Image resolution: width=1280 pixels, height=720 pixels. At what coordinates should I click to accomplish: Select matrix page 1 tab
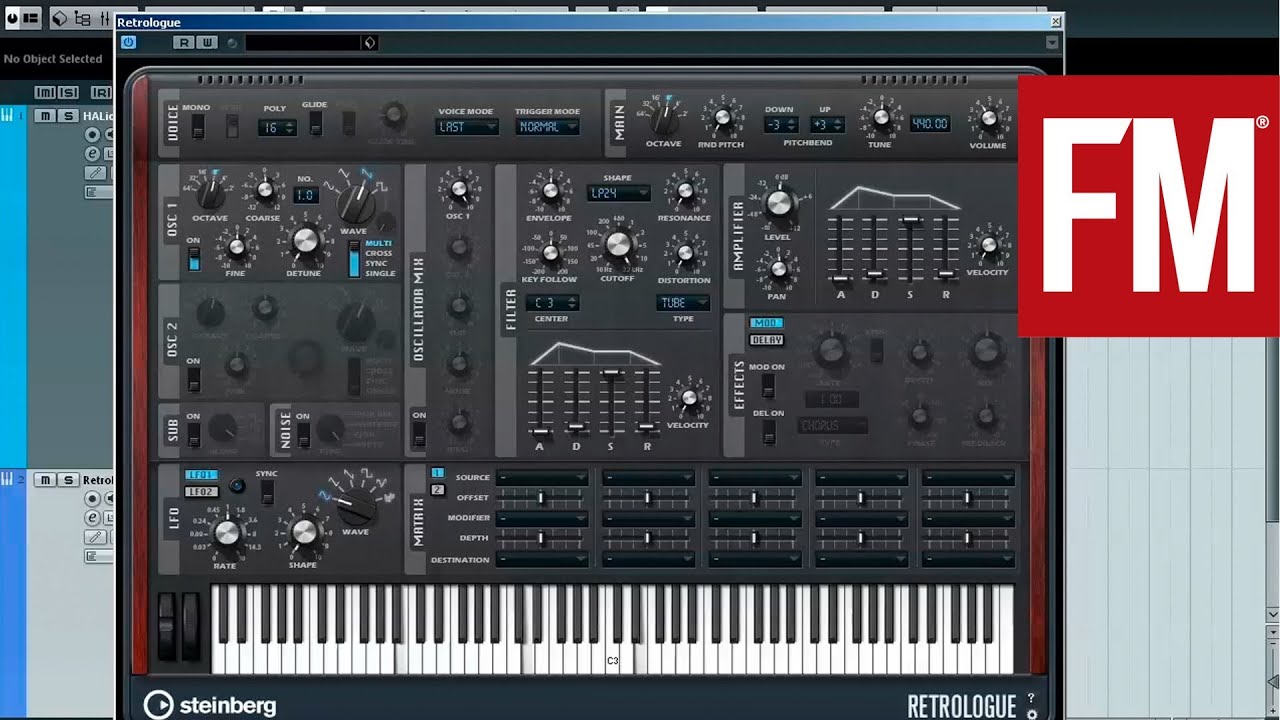(437, 473)
